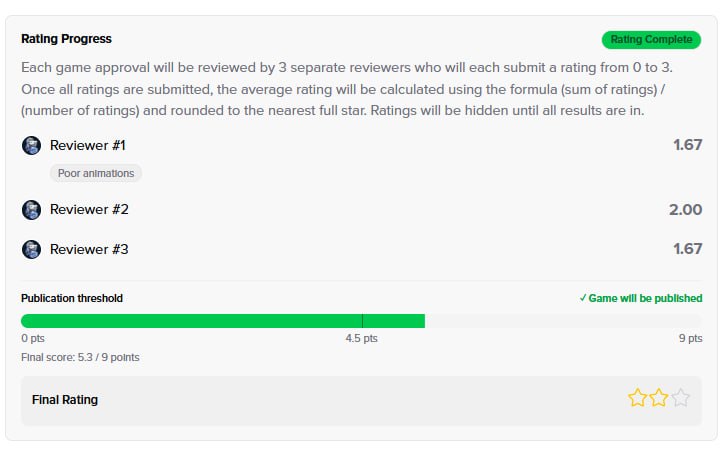Click the Final score 5.3 / 9 points text
The width and height of the screenshot is (728, 450).
80,358
